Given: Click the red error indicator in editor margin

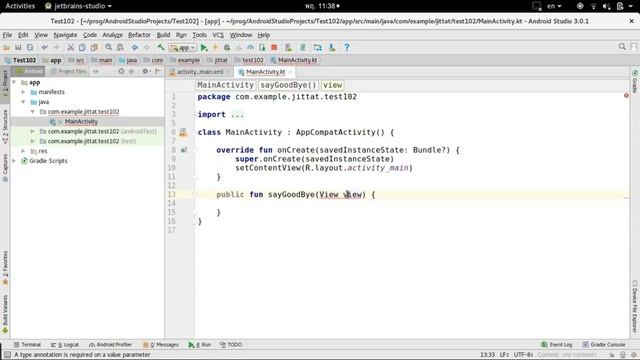Looking at the screenshot, I should (x=626, y=96).
